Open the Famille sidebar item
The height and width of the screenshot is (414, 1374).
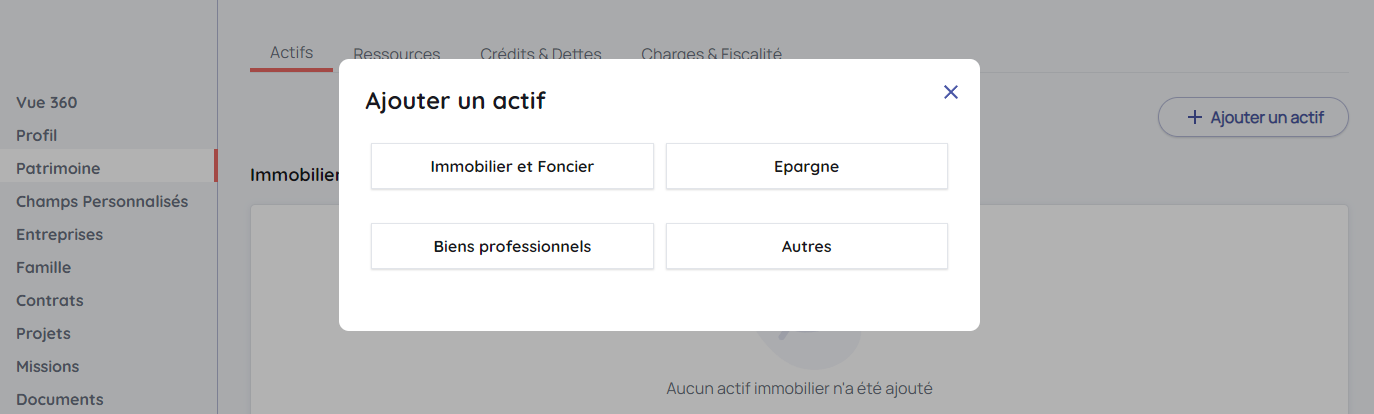43,267
